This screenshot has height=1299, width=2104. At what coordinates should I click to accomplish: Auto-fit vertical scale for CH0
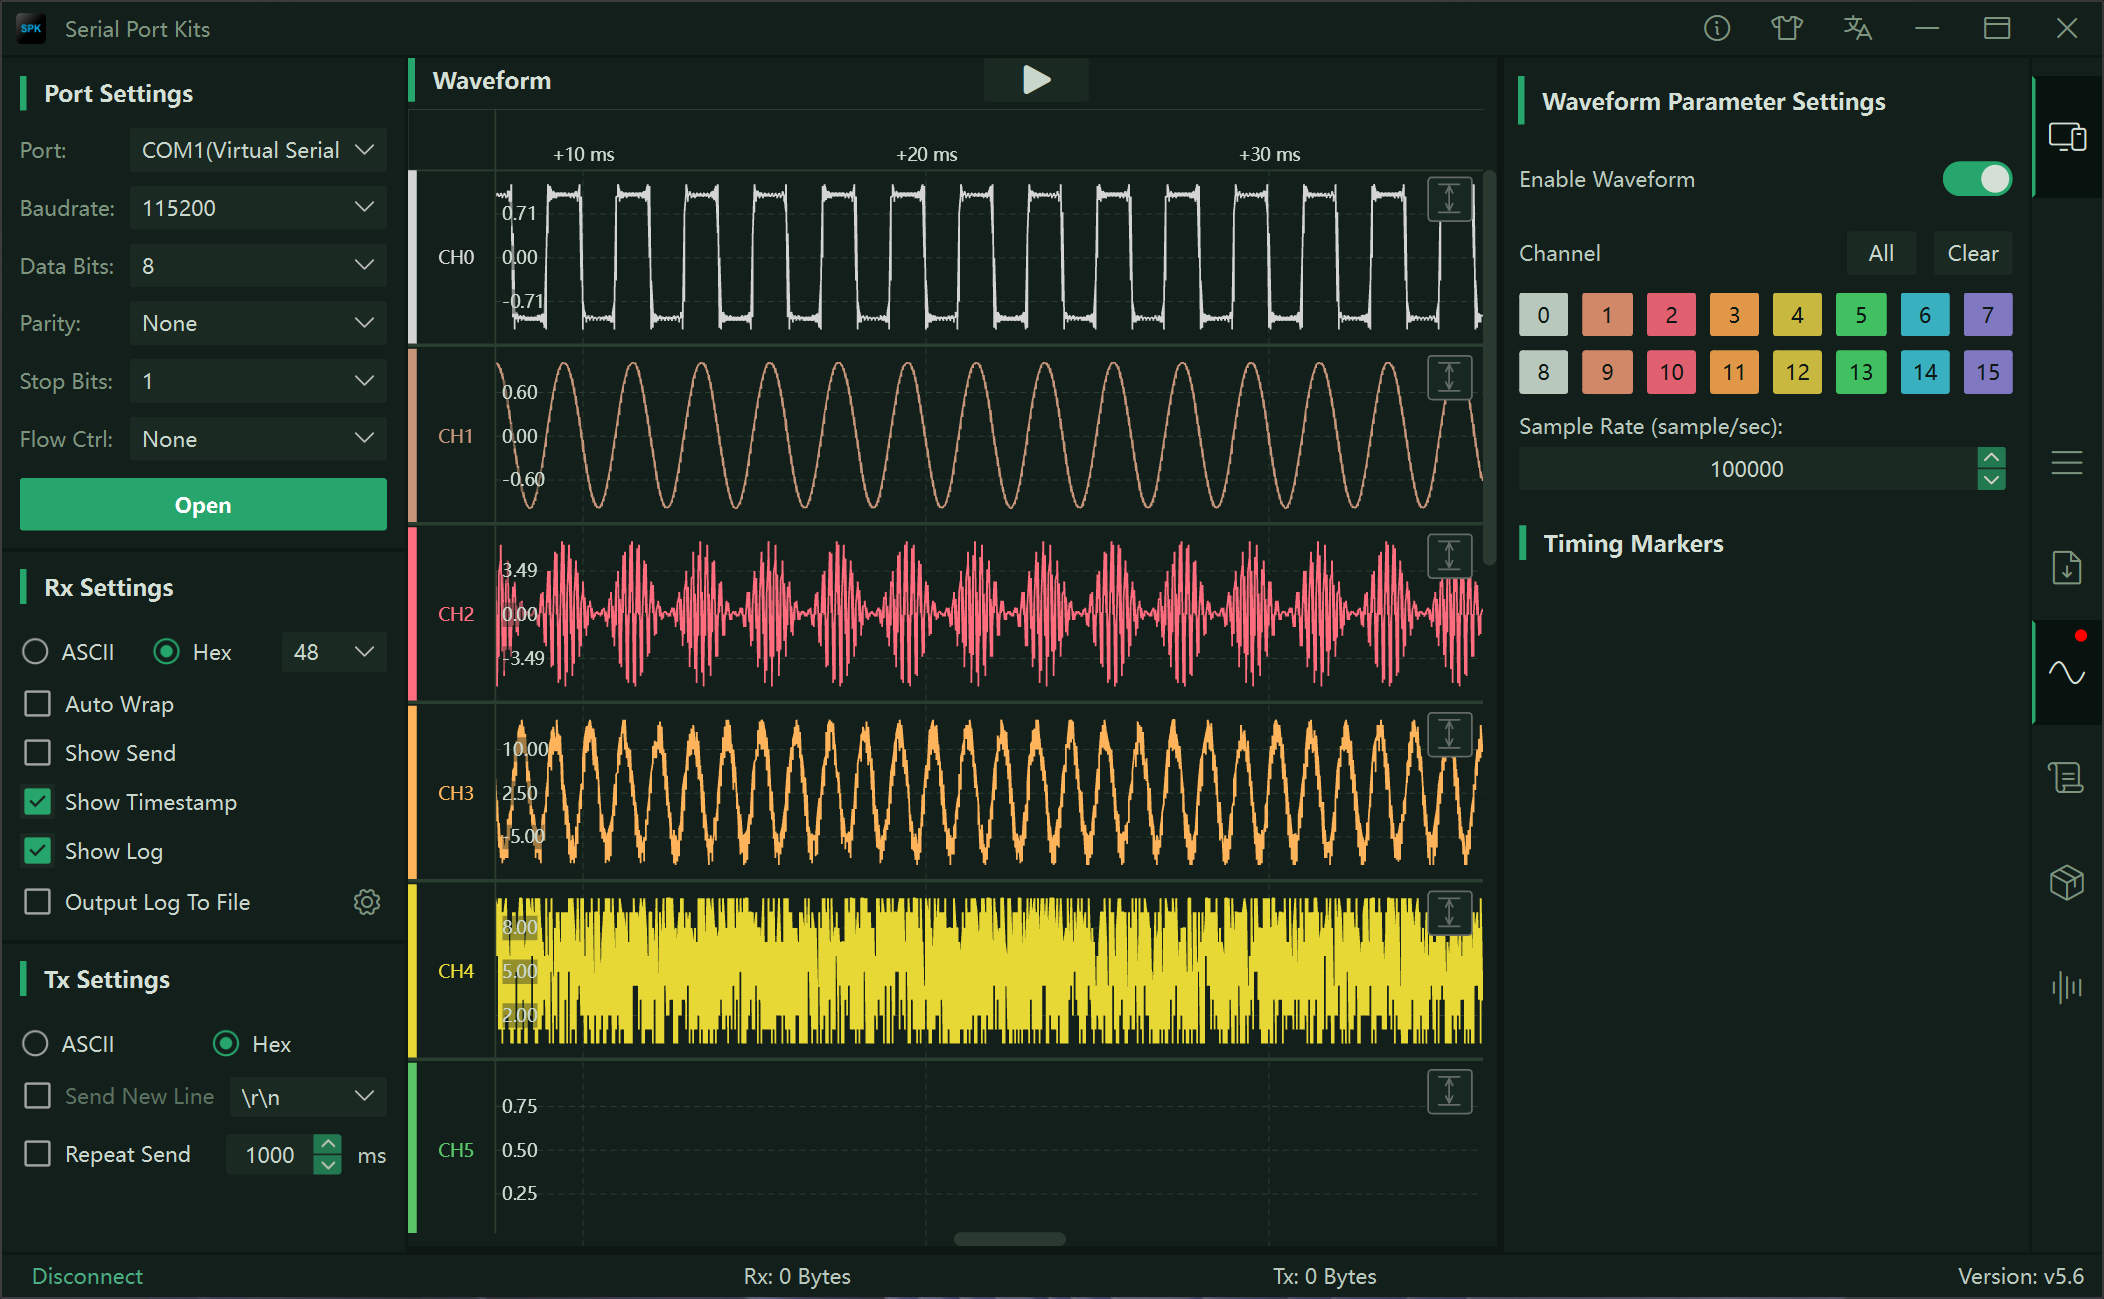click(x=1449, y=199)
